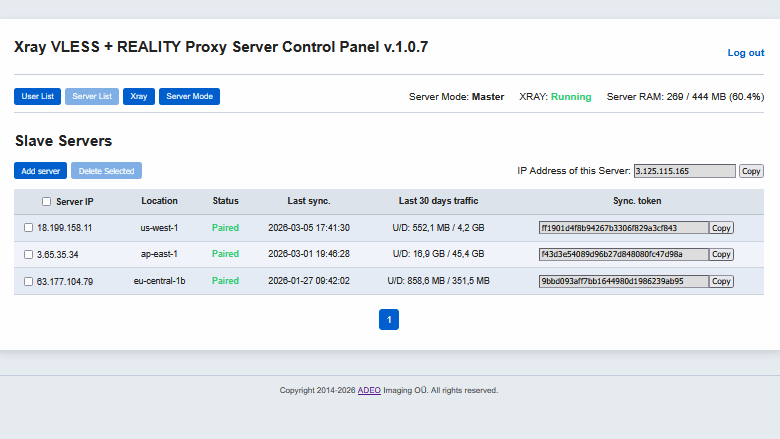The width and height of the screenshot is (780, 439).
Task: Click the us-west-1 sync token field
Action: click(x=623, y=228)
